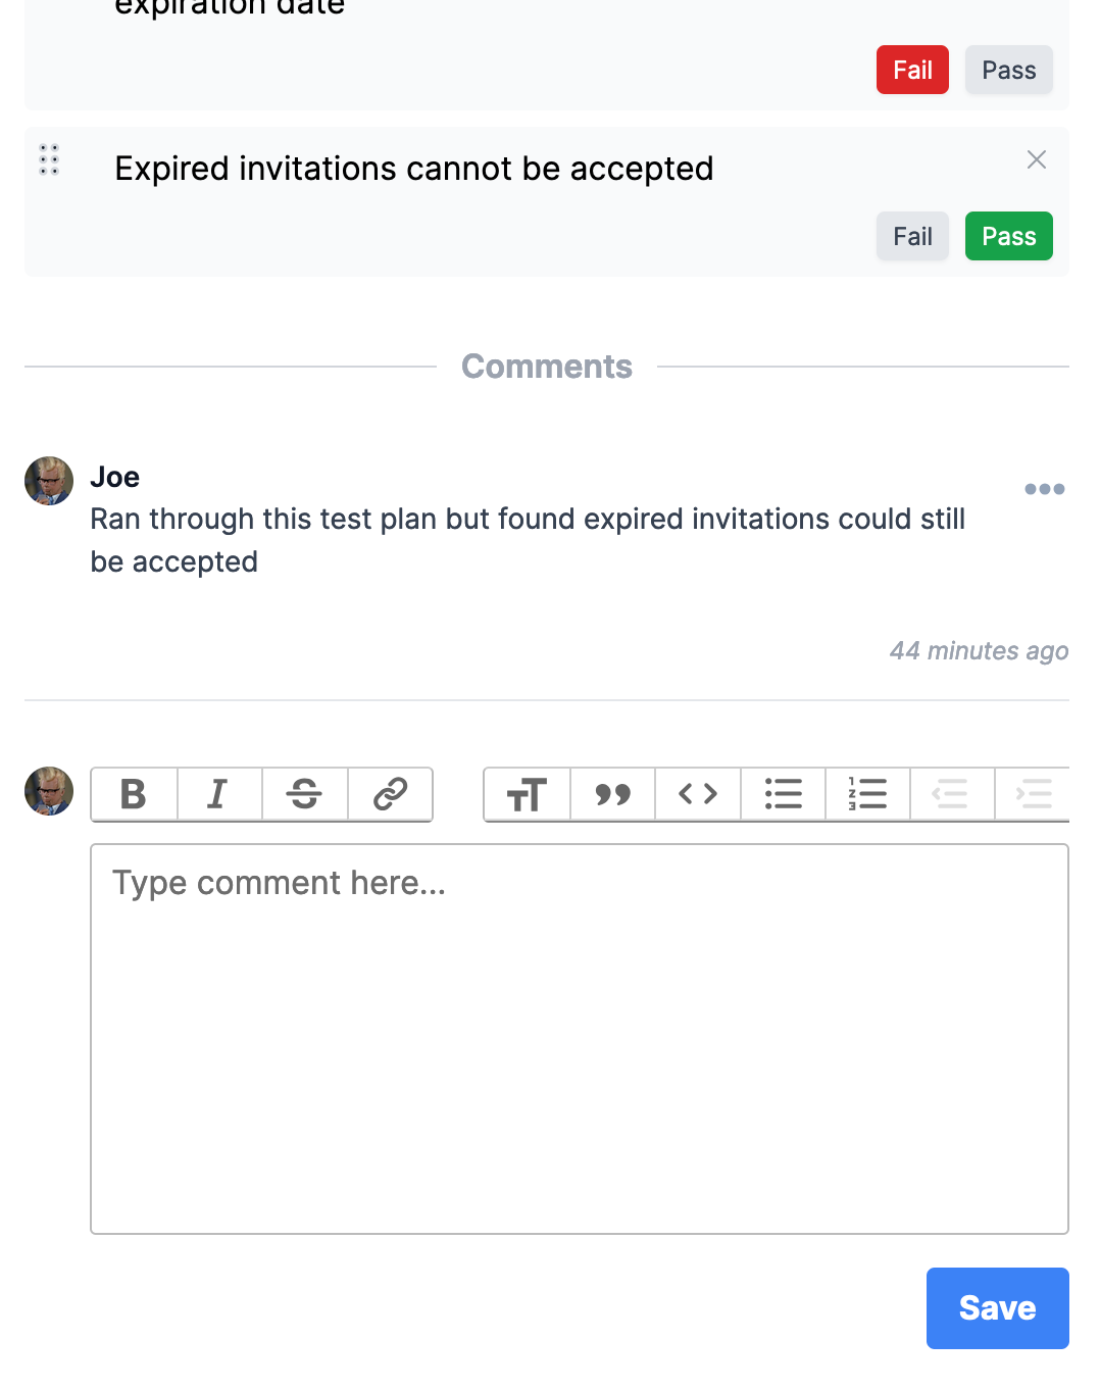Decrease indent level button
This screenshot has width=1100, height=1390.
951,794
